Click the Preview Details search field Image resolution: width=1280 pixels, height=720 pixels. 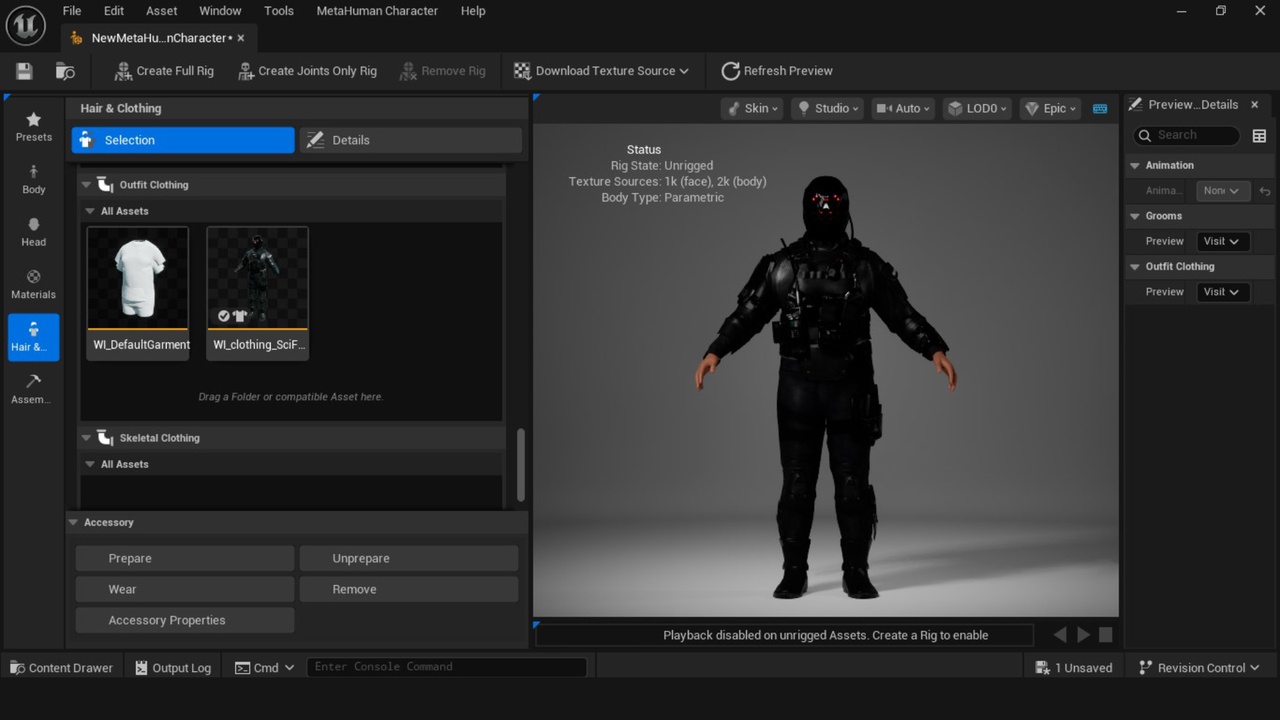coord(1187,135)
